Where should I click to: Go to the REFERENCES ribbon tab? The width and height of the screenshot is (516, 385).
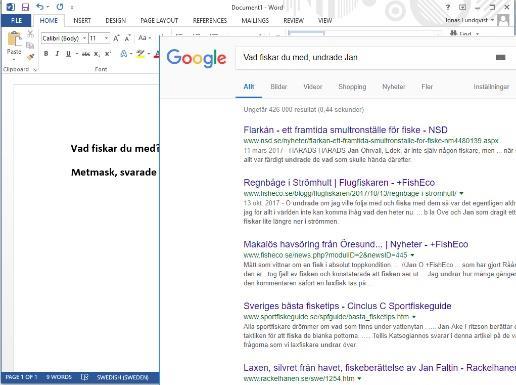coord(210,21)
